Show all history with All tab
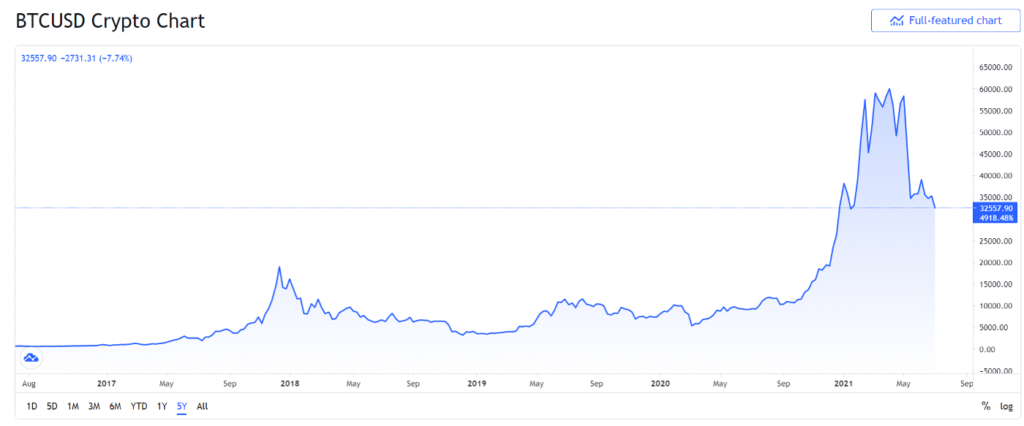The height and width of the screenshot is (426, 1024). [202, 406]
